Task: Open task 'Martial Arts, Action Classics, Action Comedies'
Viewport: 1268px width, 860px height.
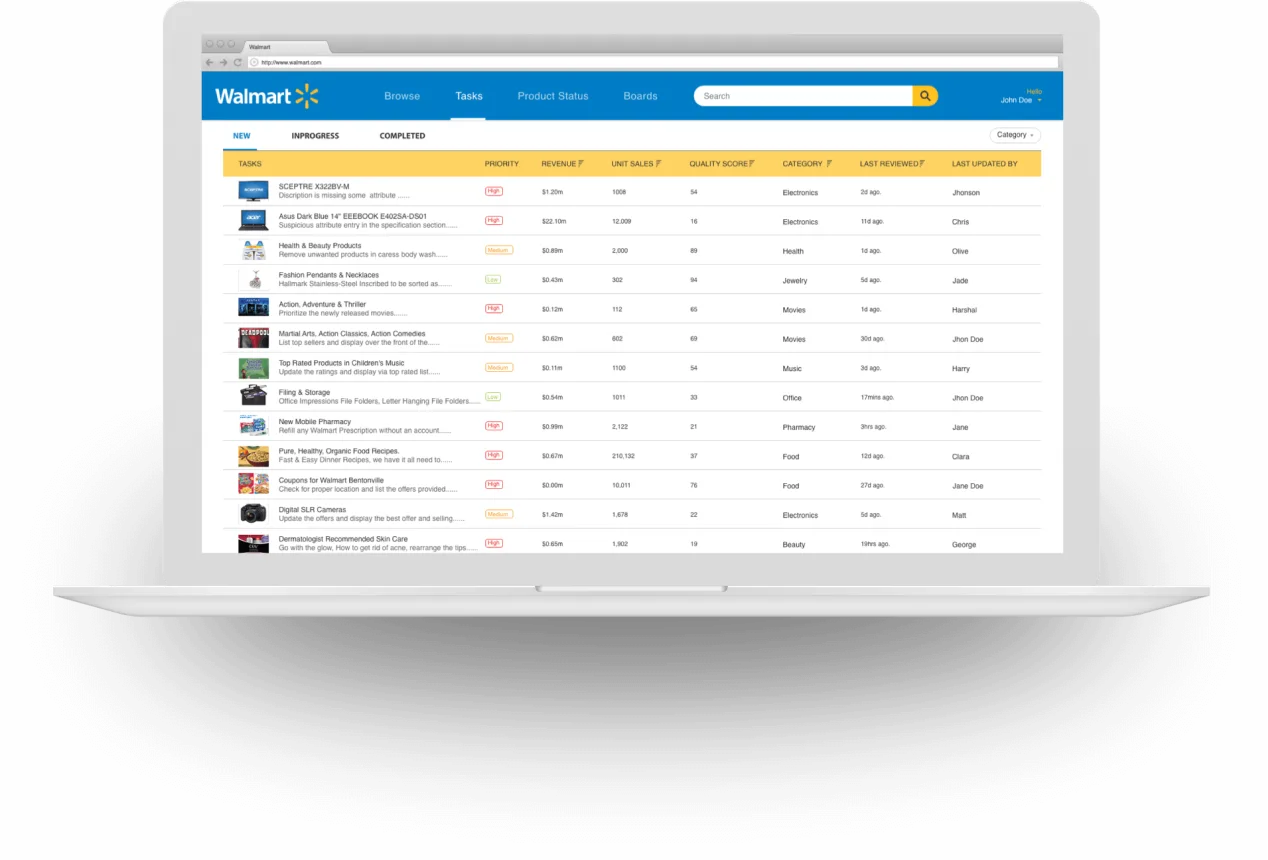Action: click(x=352, y=334)
